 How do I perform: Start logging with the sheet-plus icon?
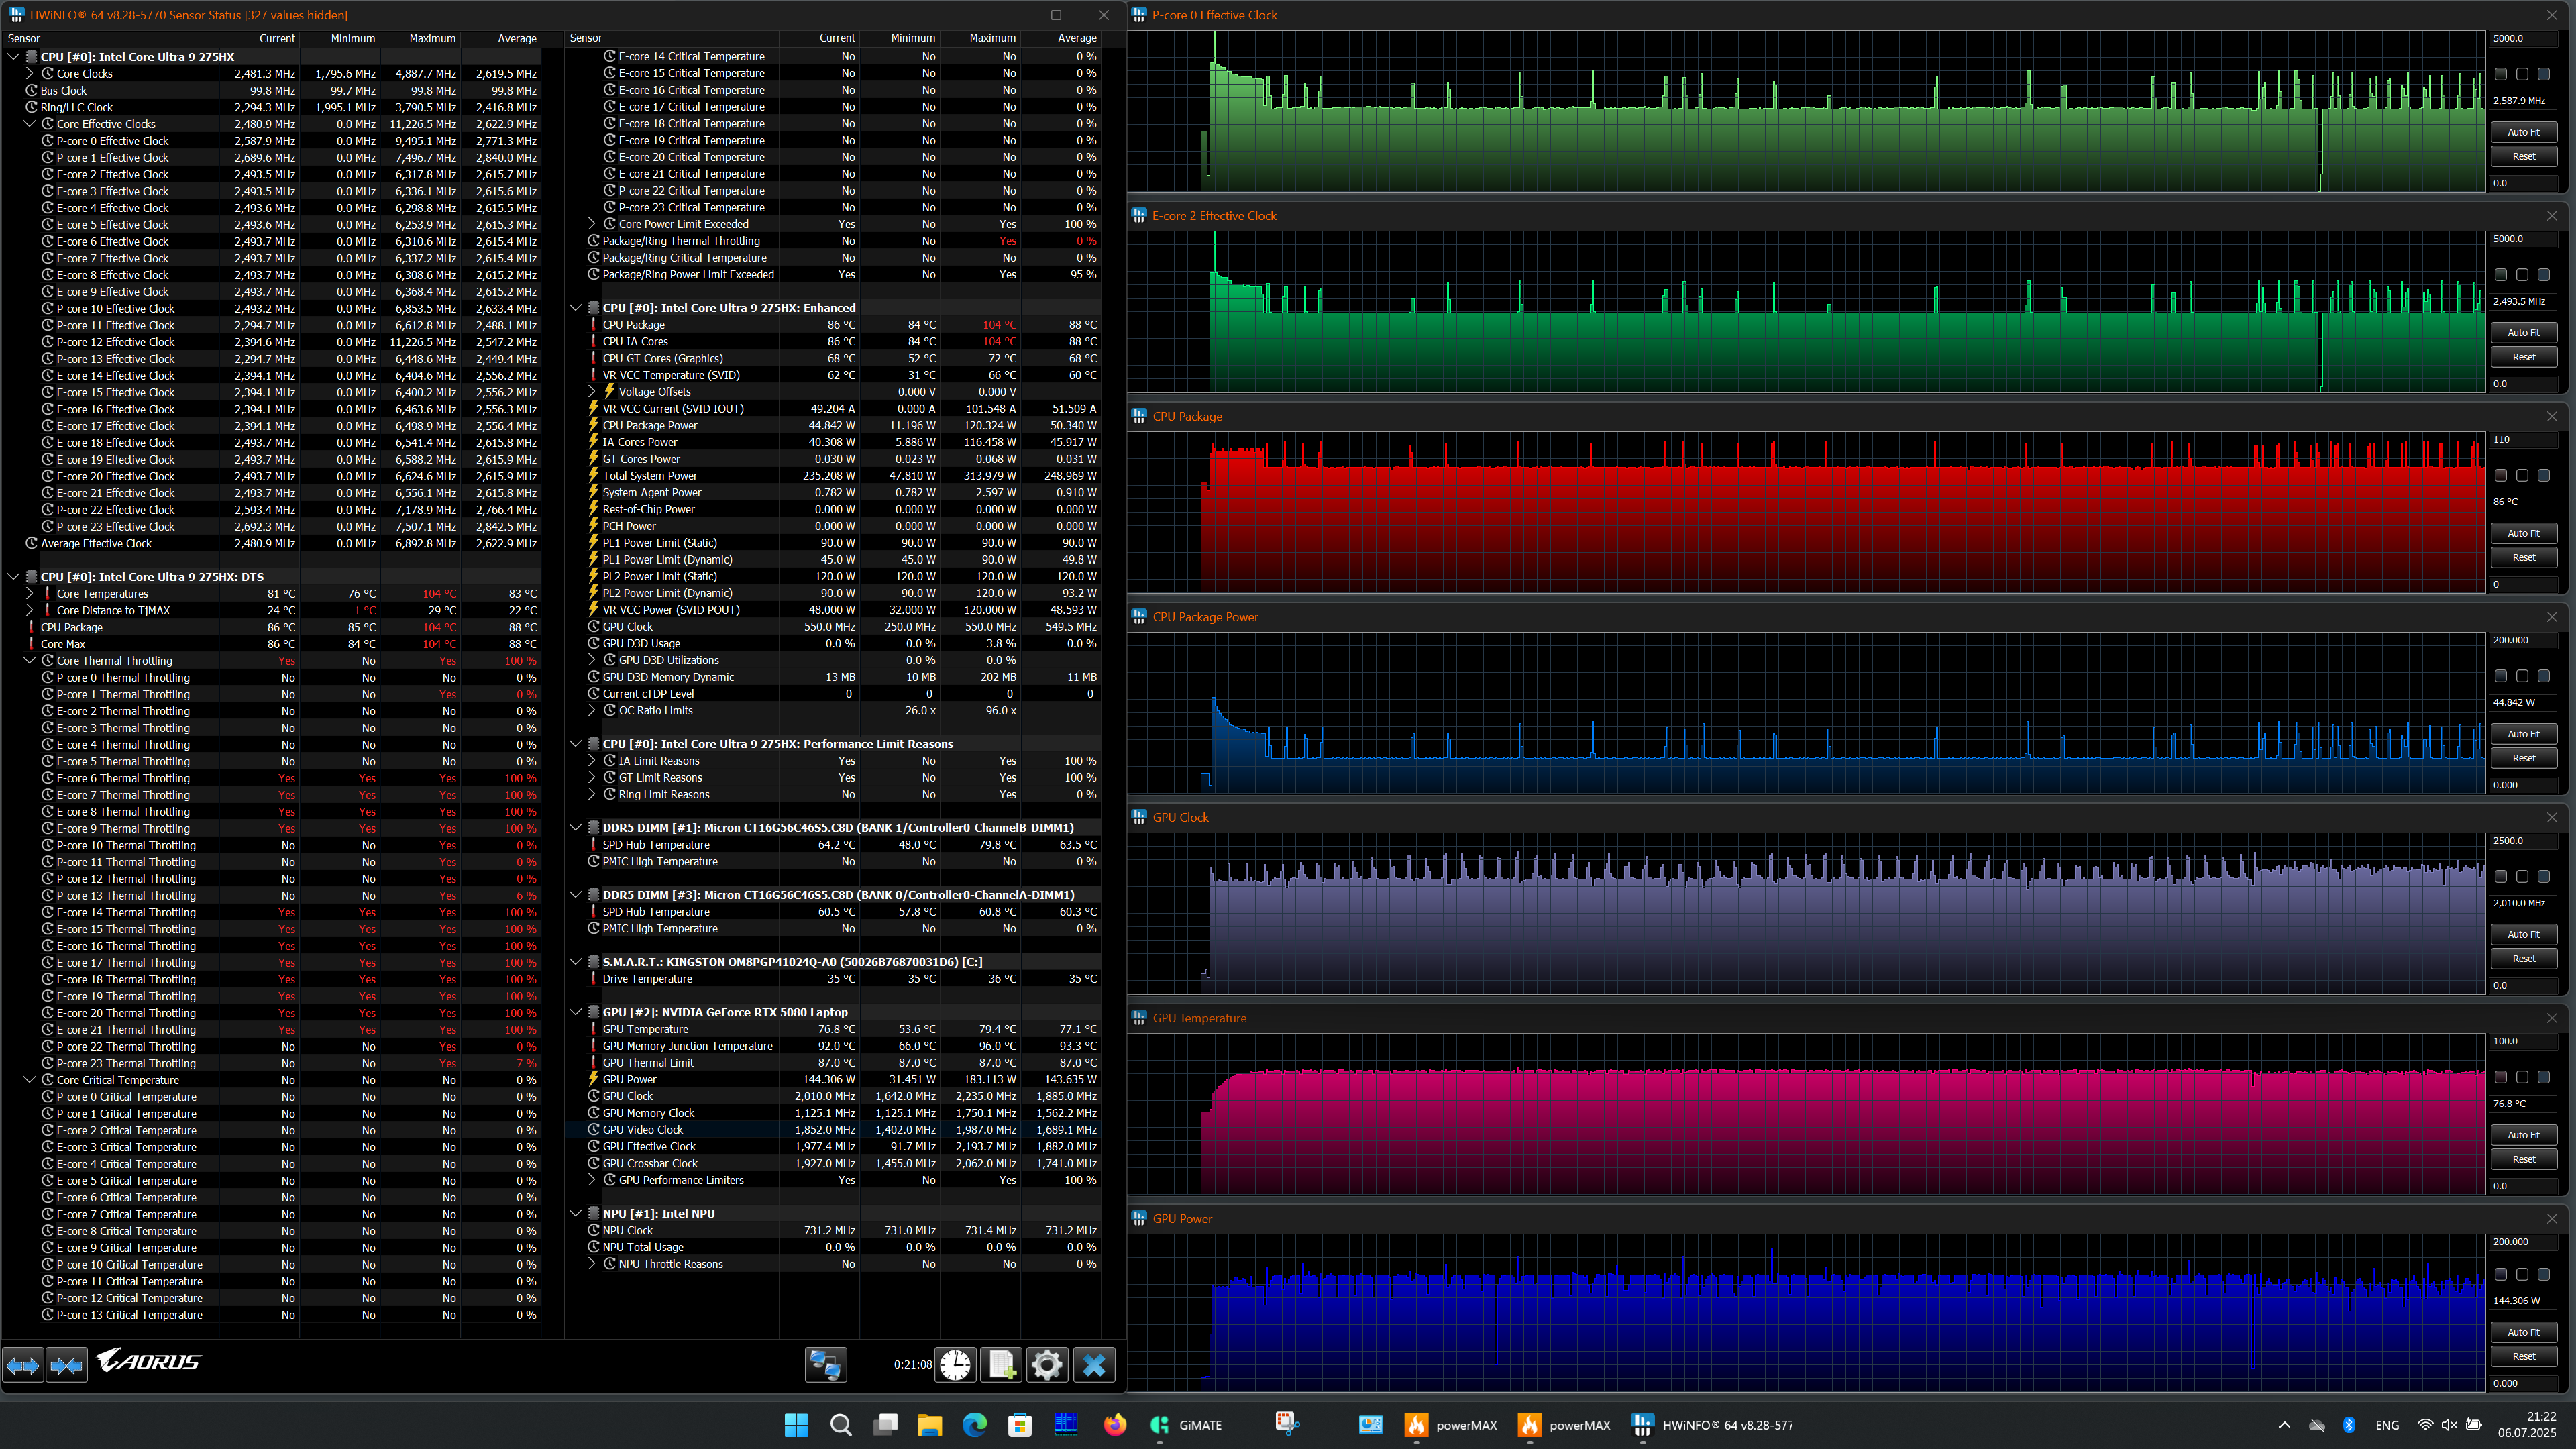[x=1001, y=1364]
